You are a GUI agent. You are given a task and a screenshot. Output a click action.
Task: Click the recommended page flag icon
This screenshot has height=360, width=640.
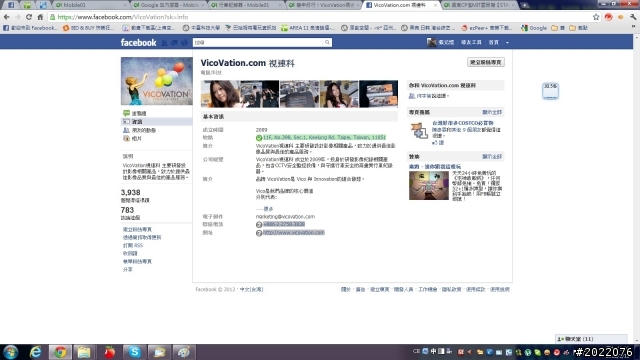click(x=419, y=131)
